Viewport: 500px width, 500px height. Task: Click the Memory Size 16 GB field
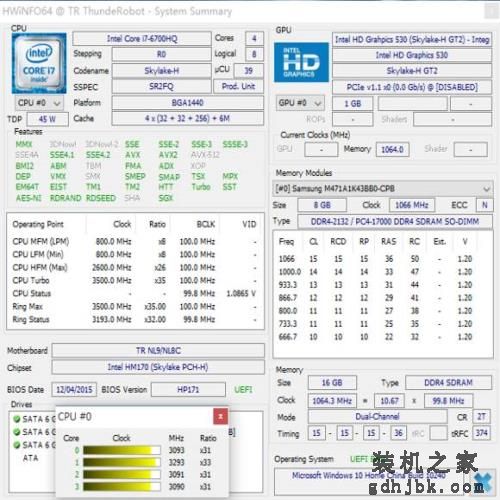coord(332,383)
